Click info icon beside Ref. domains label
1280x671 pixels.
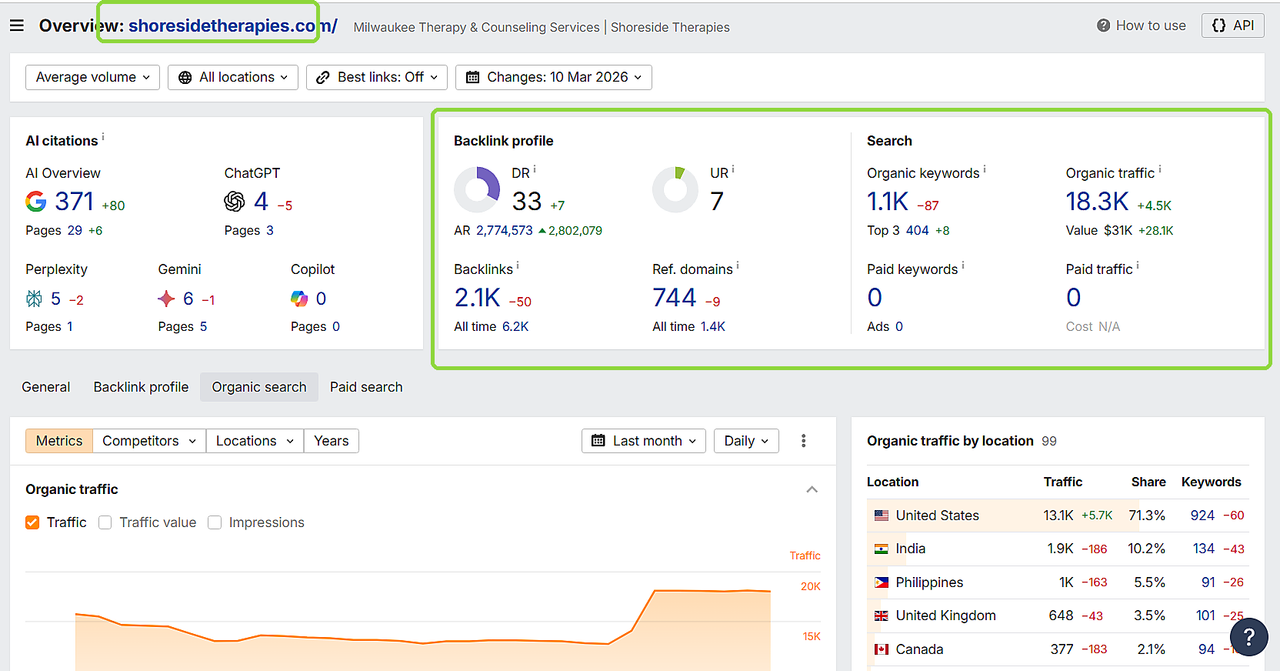click(738, 267)
